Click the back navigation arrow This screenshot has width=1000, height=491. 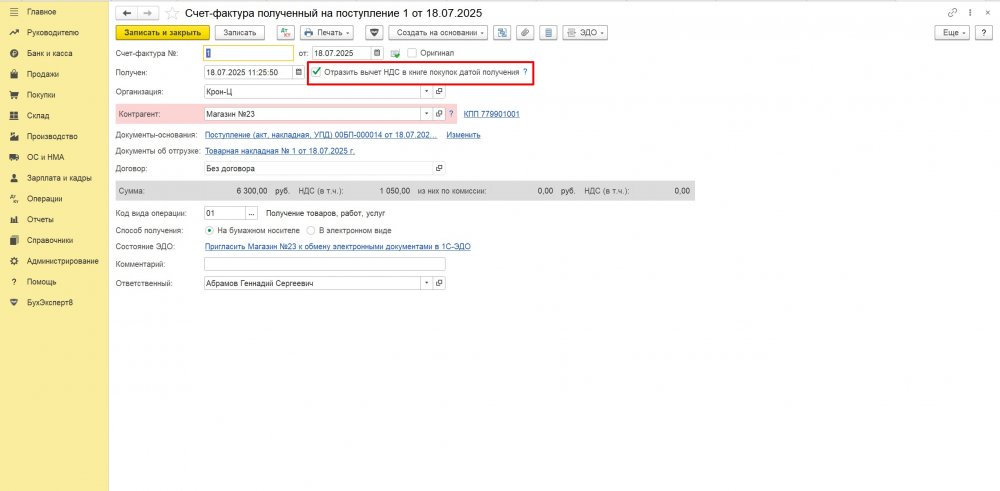126,13
